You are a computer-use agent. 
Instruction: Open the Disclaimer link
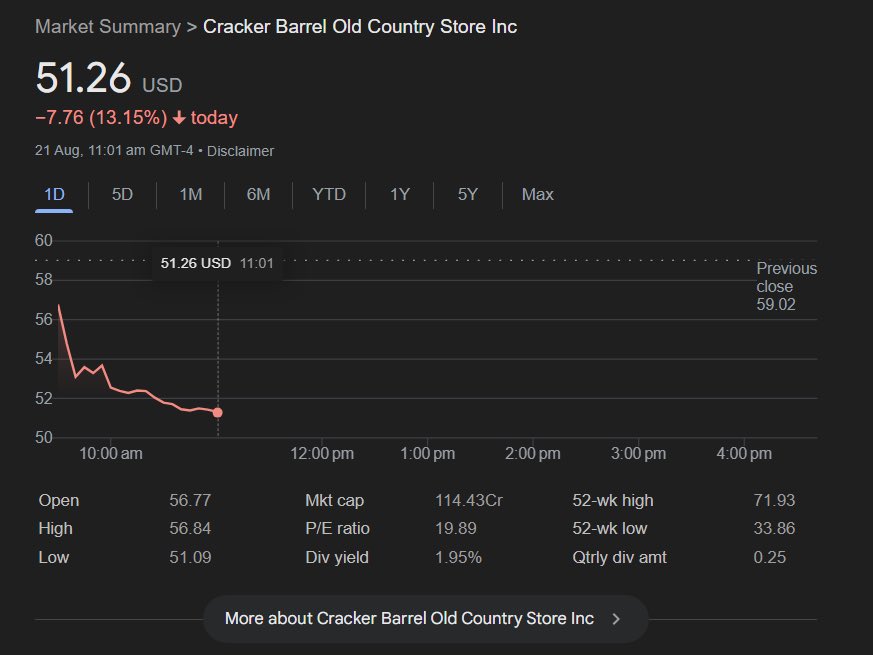[240, 151]
